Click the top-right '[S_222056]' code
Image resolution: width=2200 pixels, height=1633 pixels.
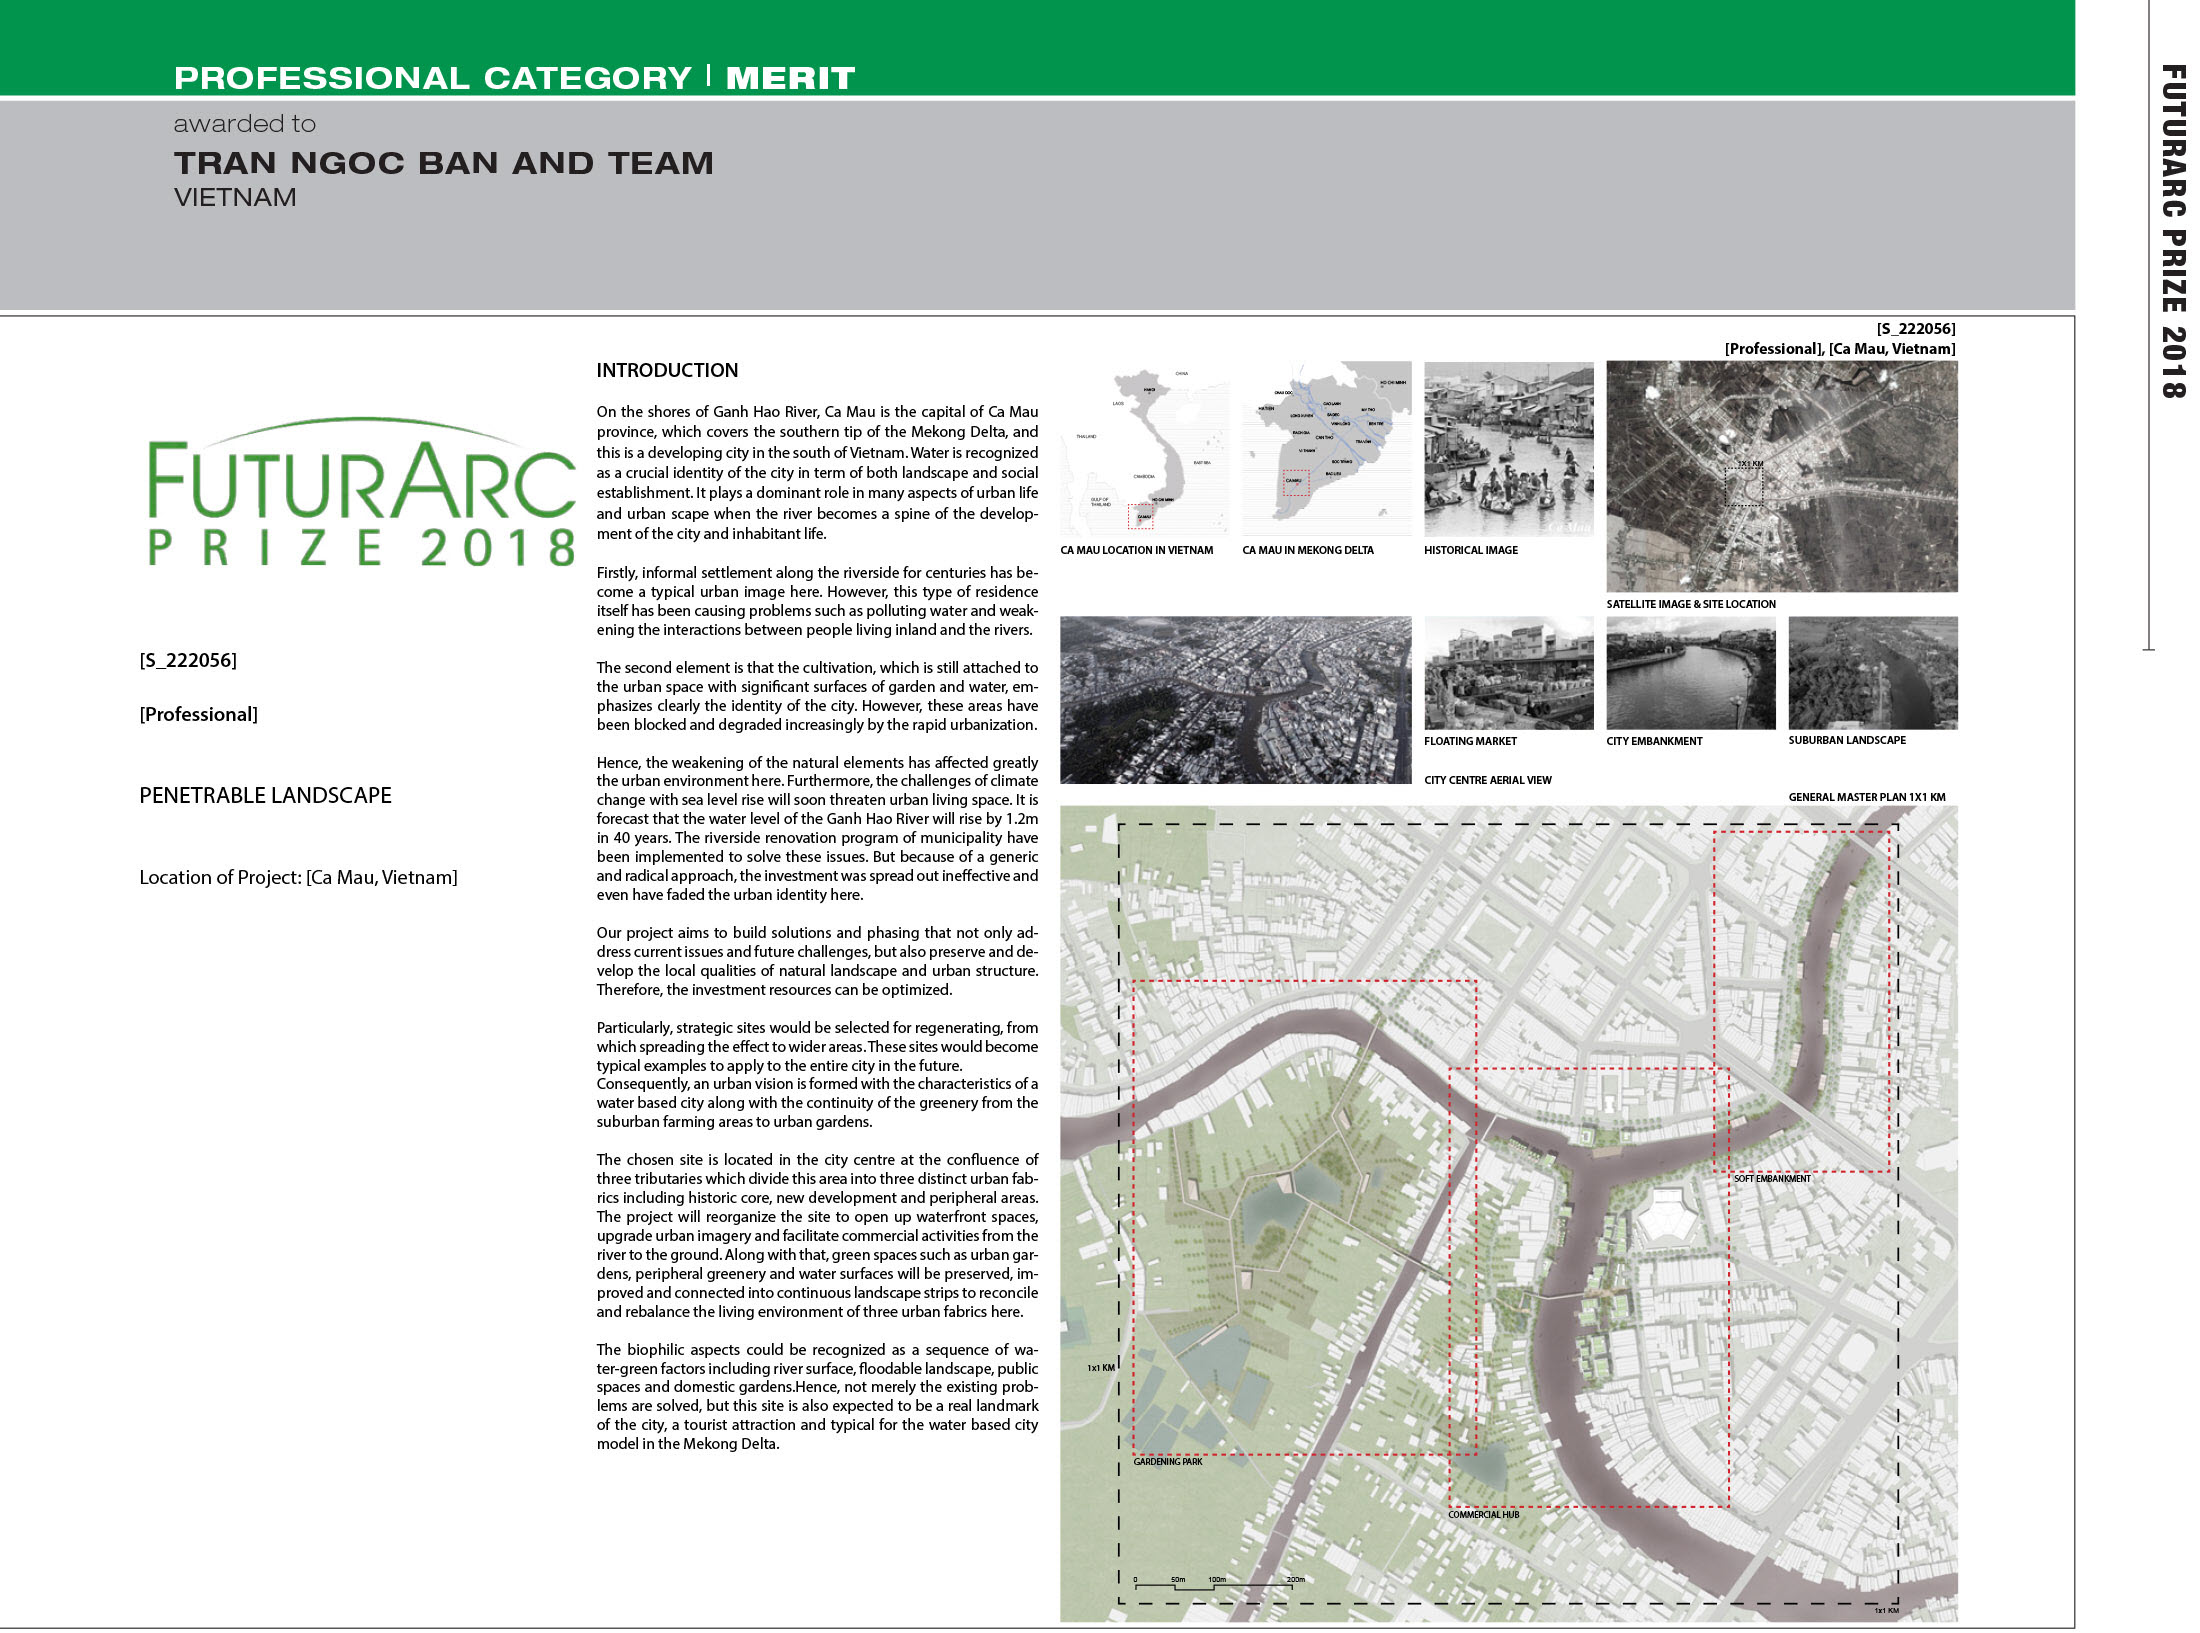pos(1916,328)
